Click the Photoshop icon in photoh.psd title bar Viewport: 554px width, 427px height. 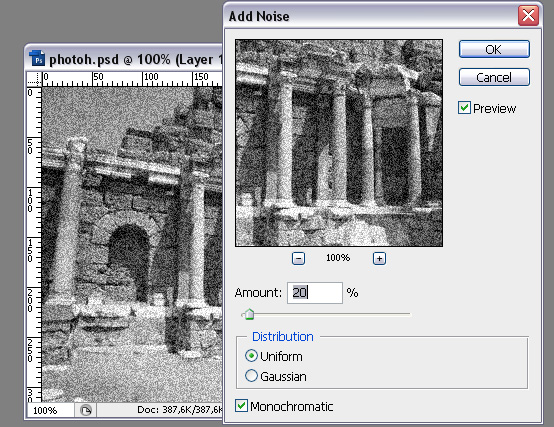point(37,59)
